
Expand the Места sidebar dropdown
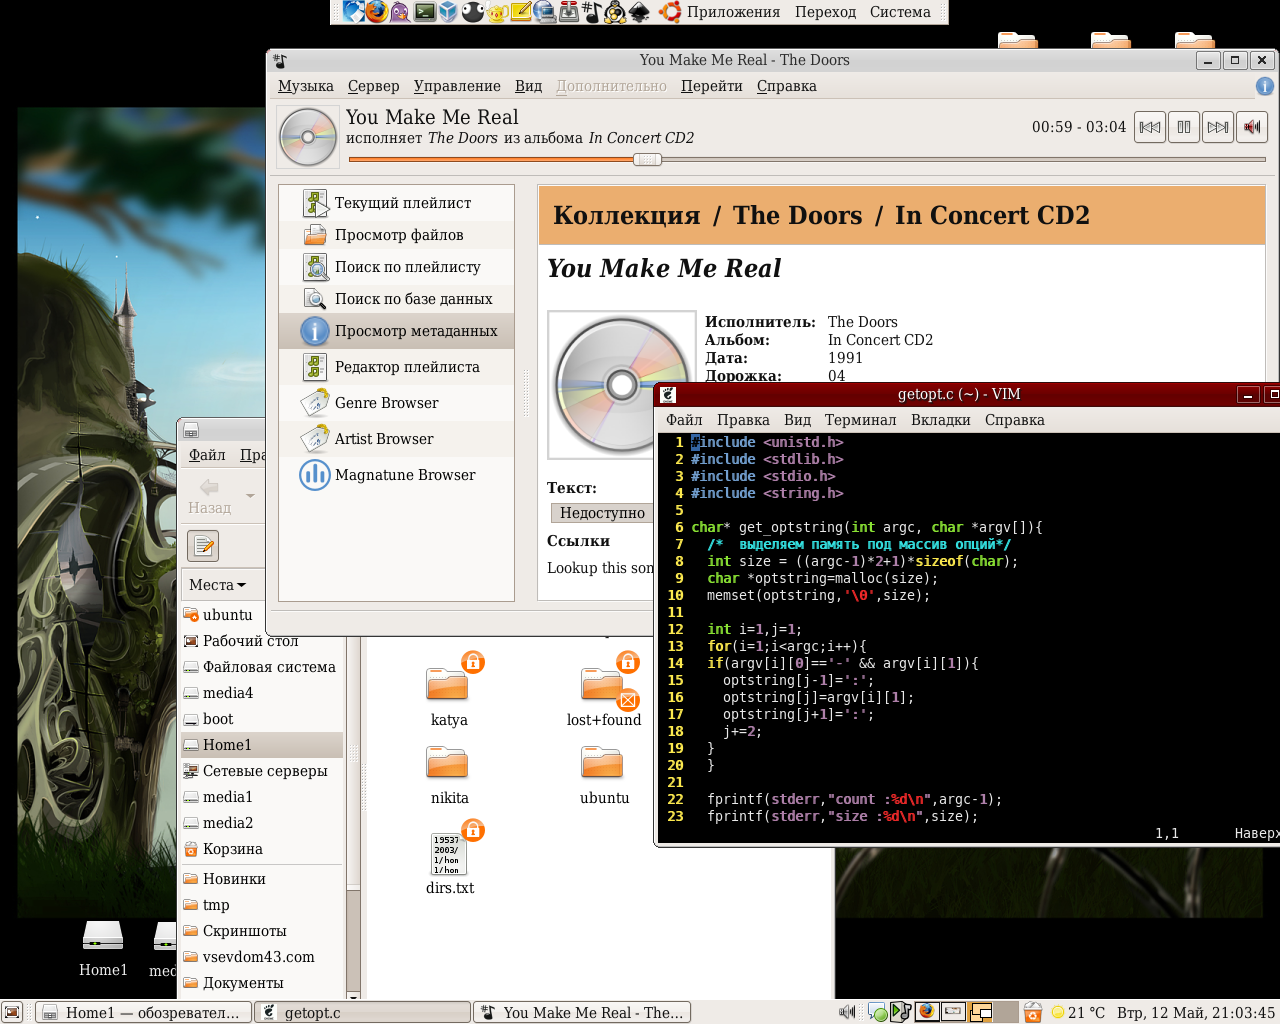[217, 585]
